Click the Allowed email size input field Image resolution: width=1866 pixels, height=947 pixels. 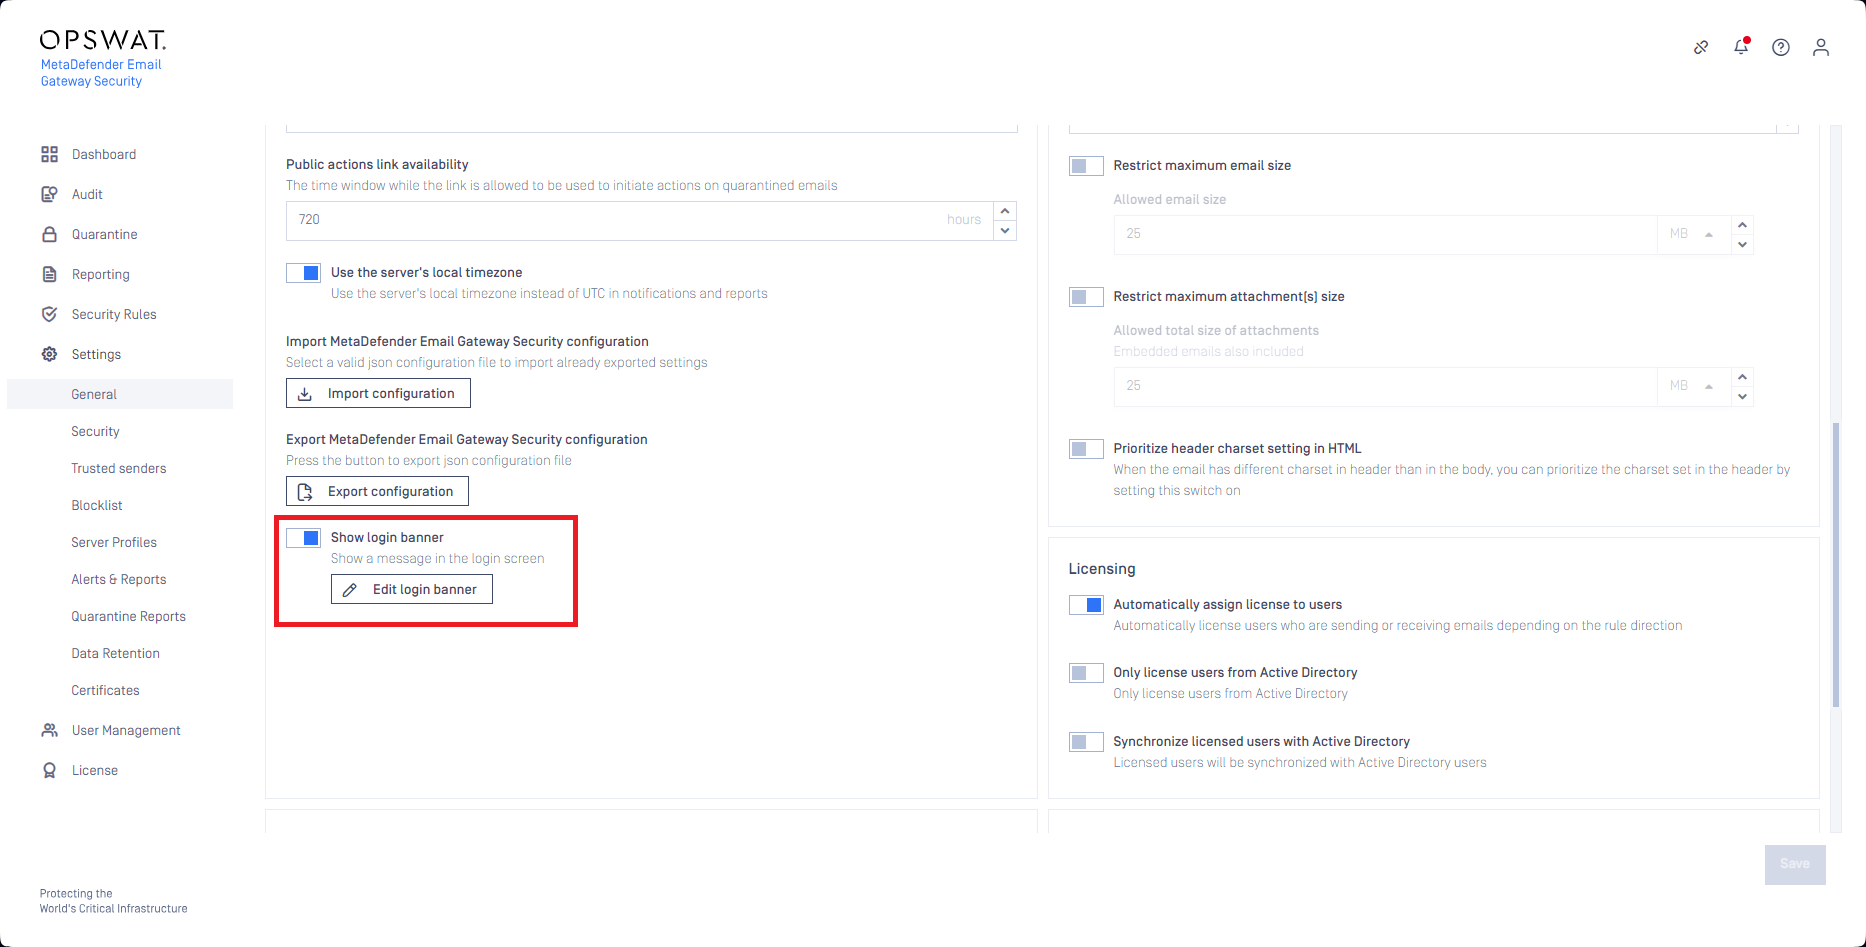pos(1385,234)
